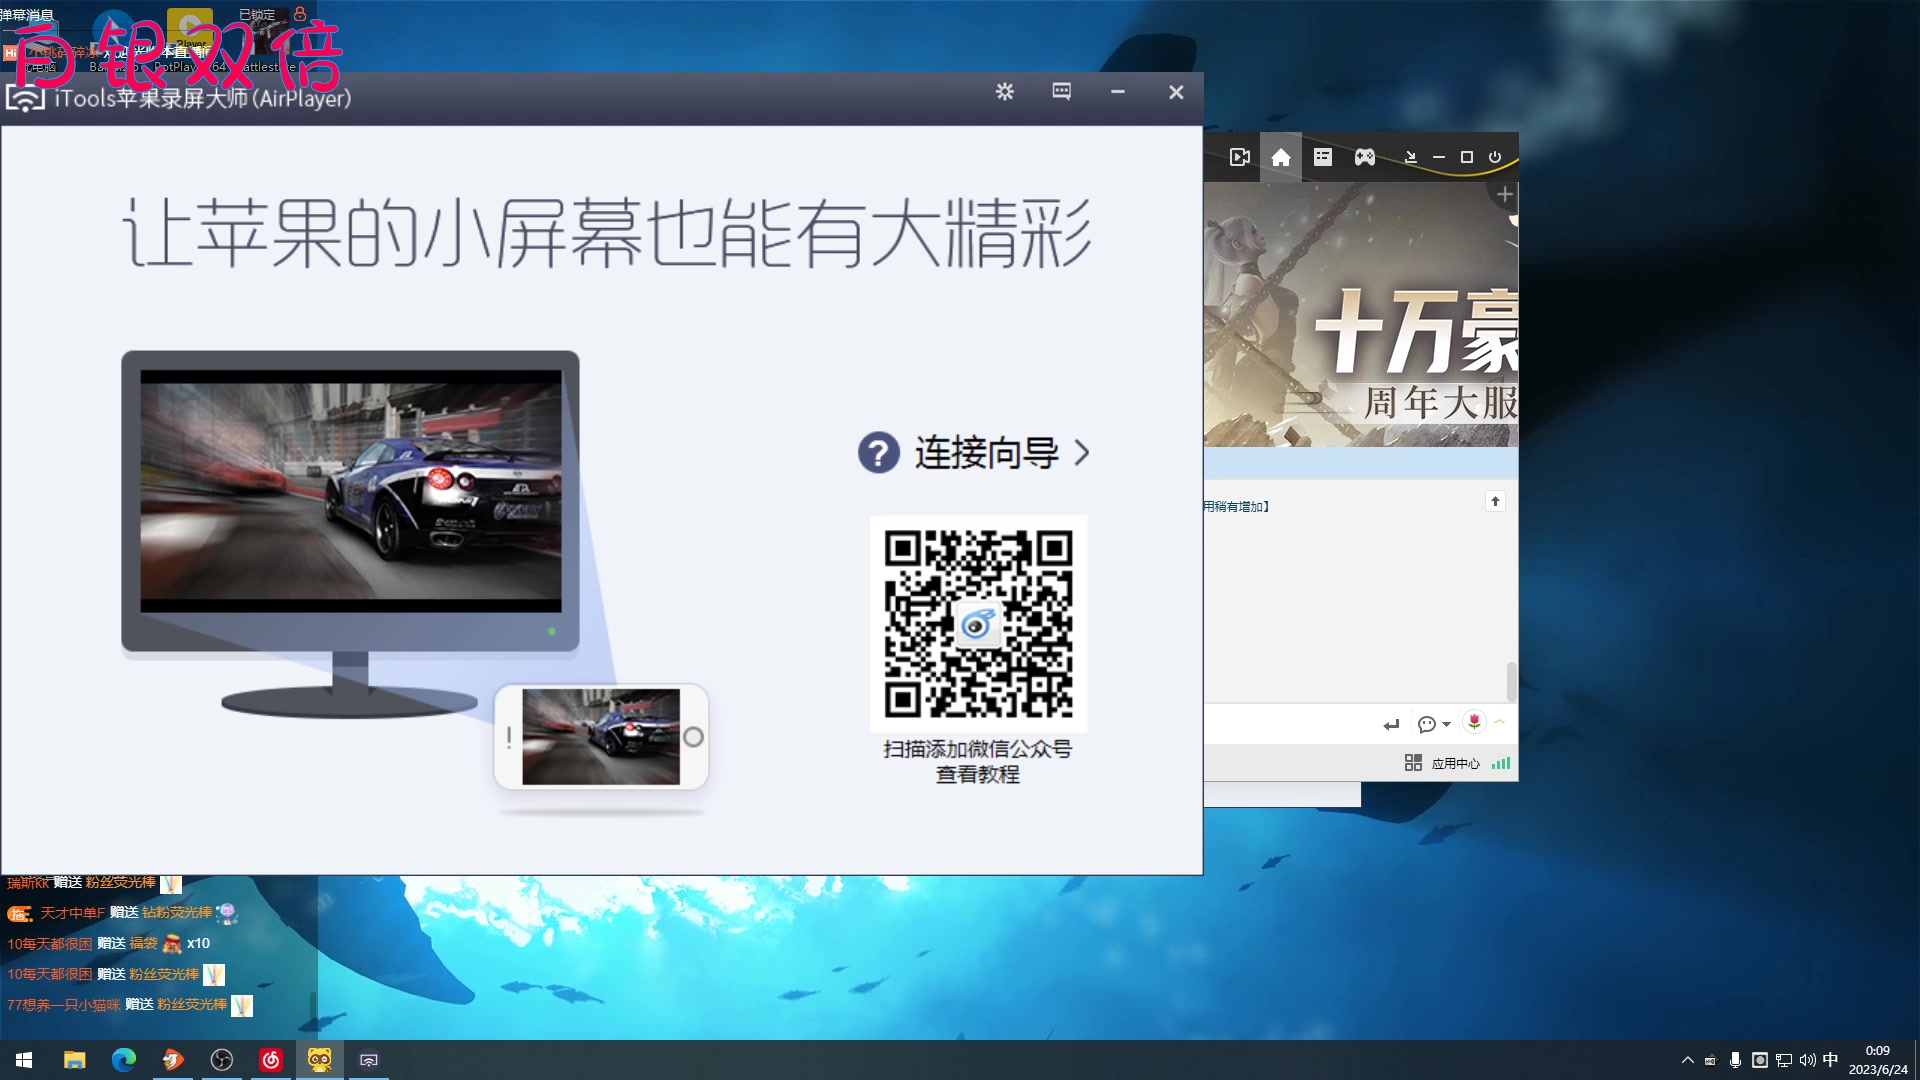This screenshot has width=1920, height=1080.
Task: Click the dock-to-corner arrow icon in game client
Action: click(1410, 157)
